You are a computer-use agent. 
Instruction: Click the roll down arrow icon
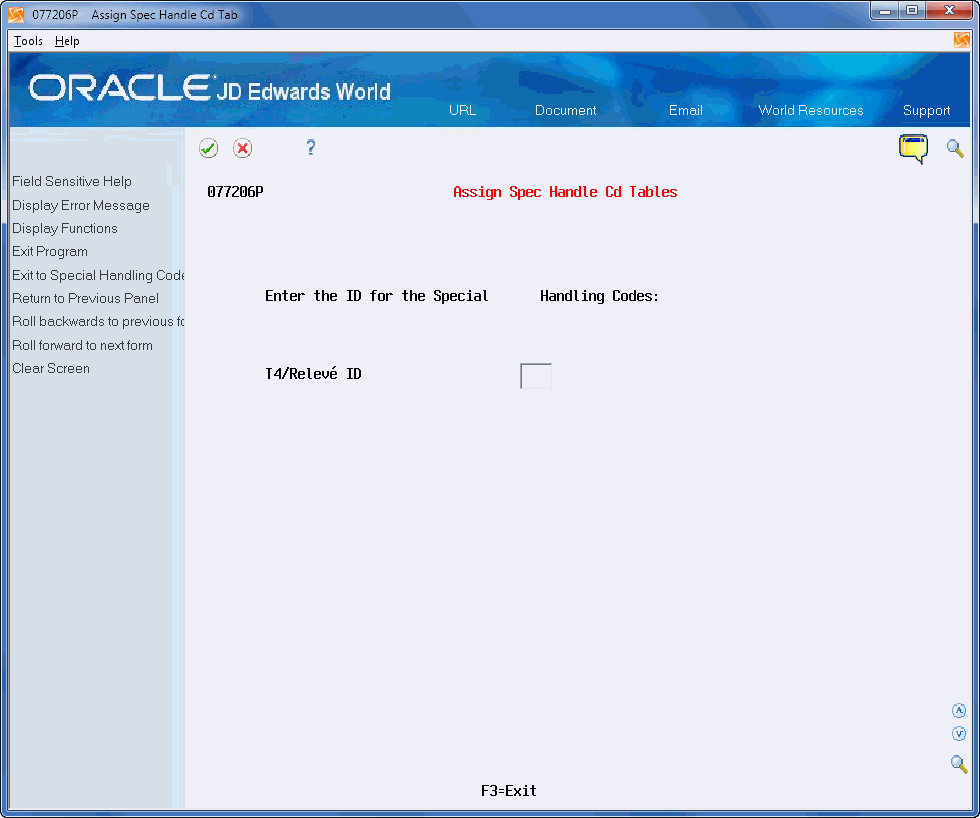point(959,734)
